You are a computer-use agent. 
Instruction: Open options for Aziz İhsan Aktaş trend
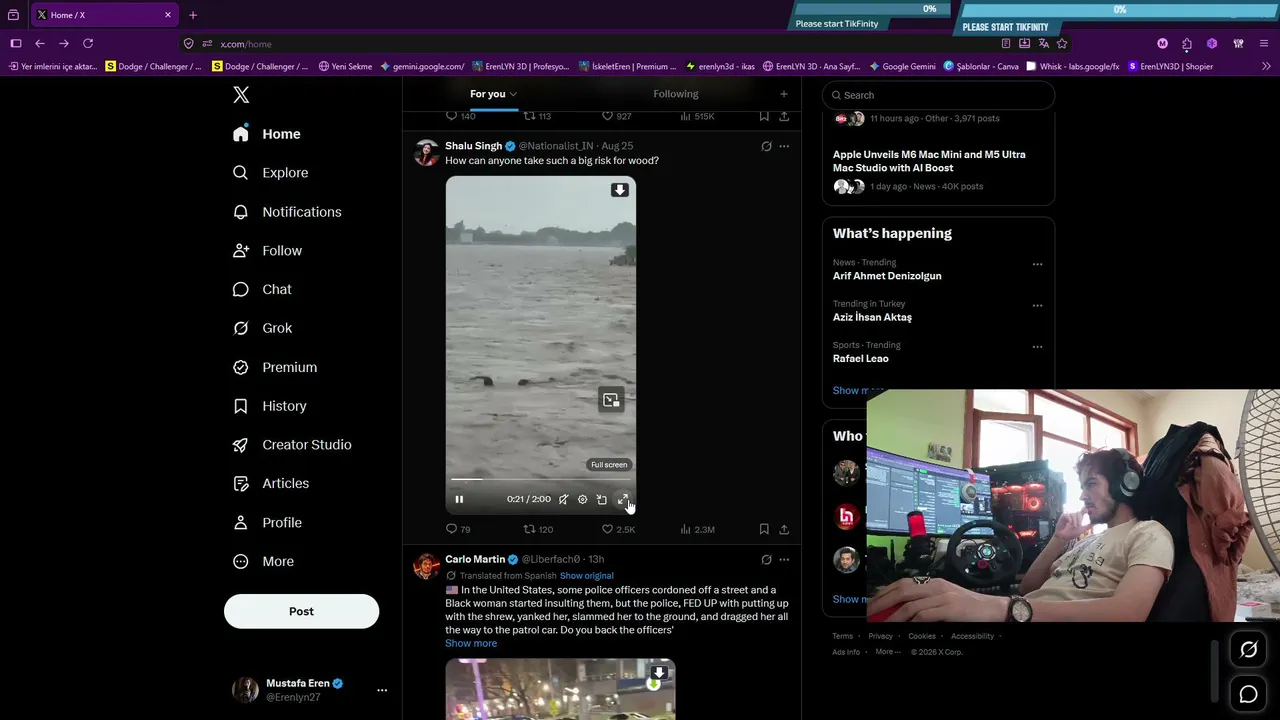(x=1037, y=306)
